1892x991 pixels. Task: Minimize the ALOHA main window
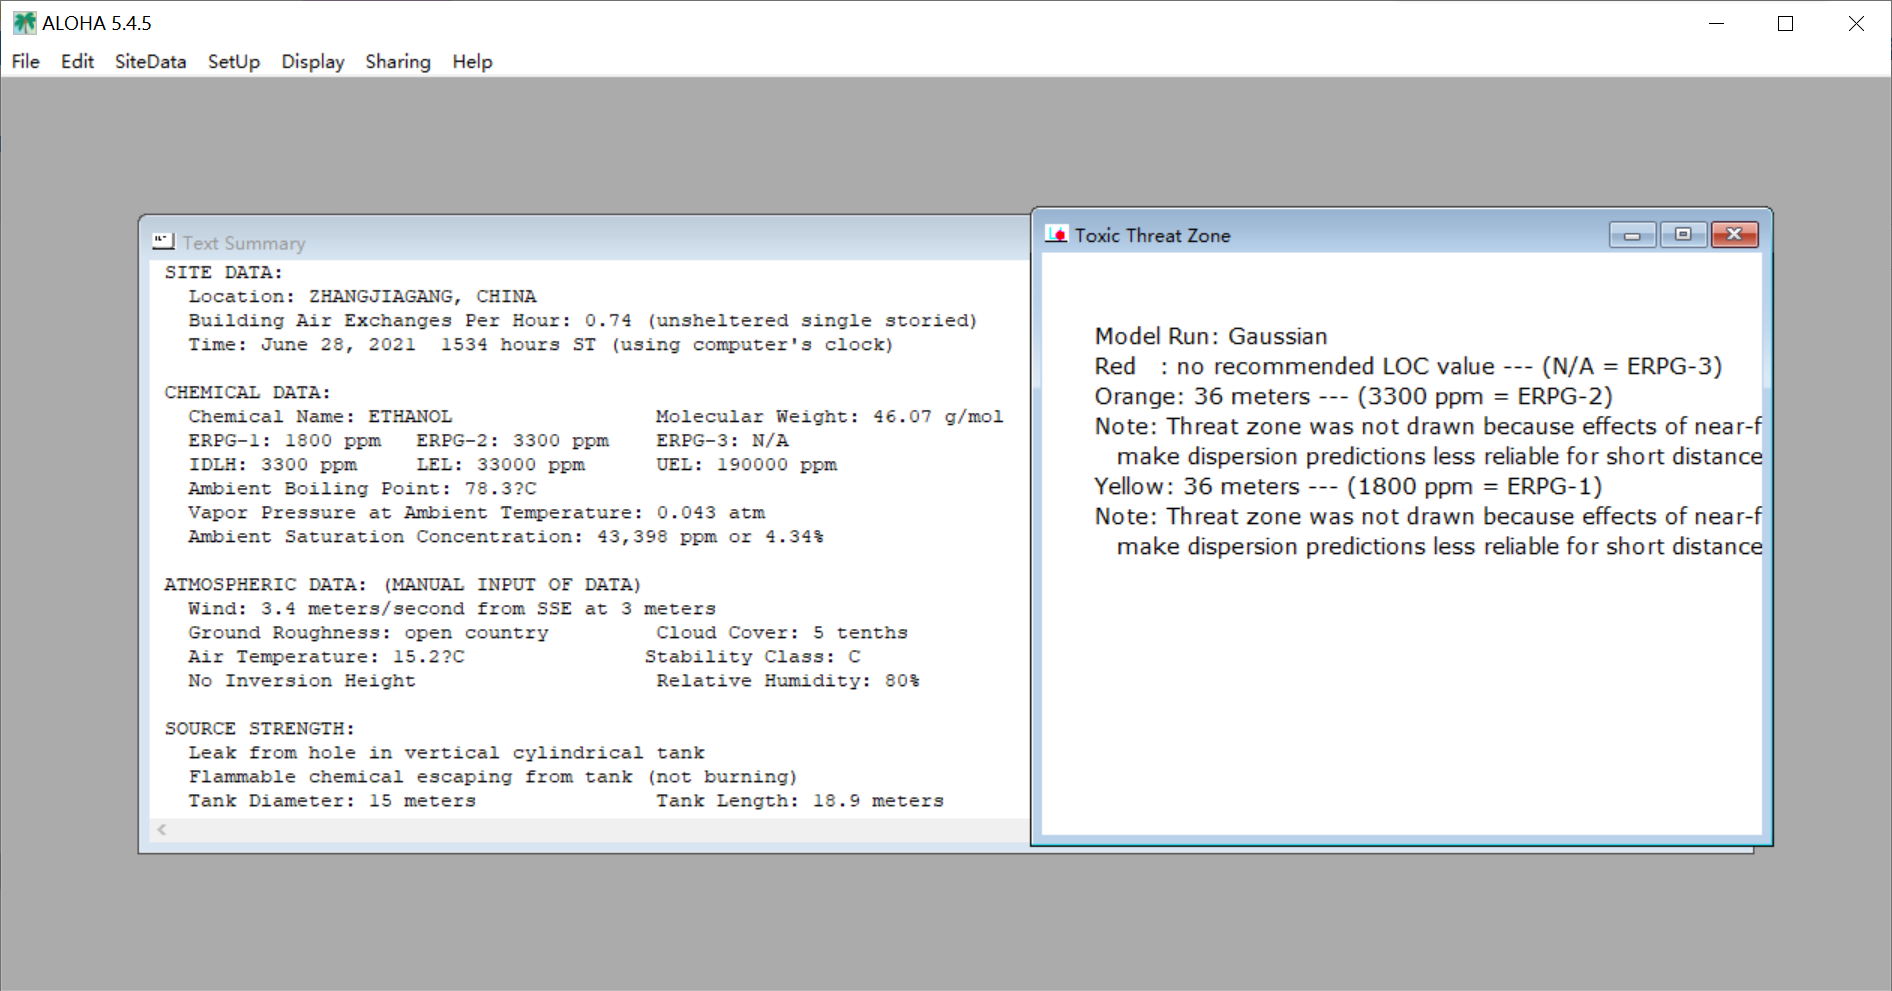point(1717,23)
